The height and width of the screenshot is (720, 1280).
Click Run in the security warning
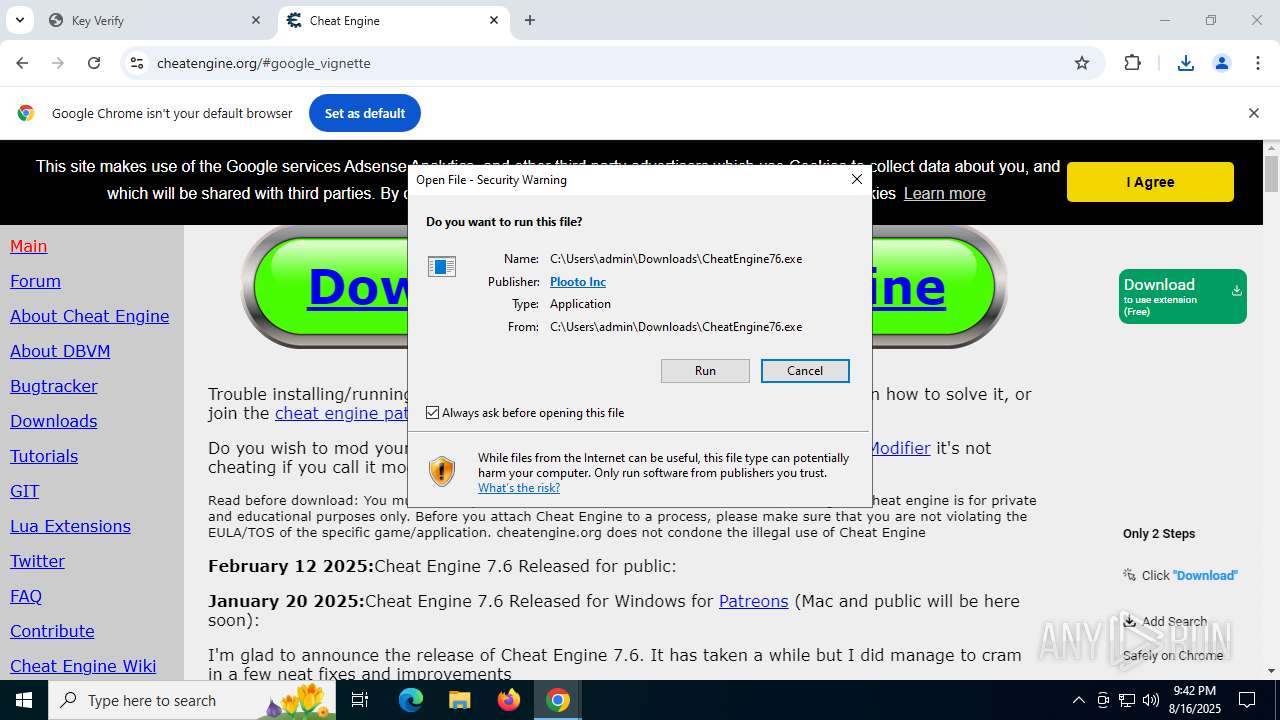point(705,371)
